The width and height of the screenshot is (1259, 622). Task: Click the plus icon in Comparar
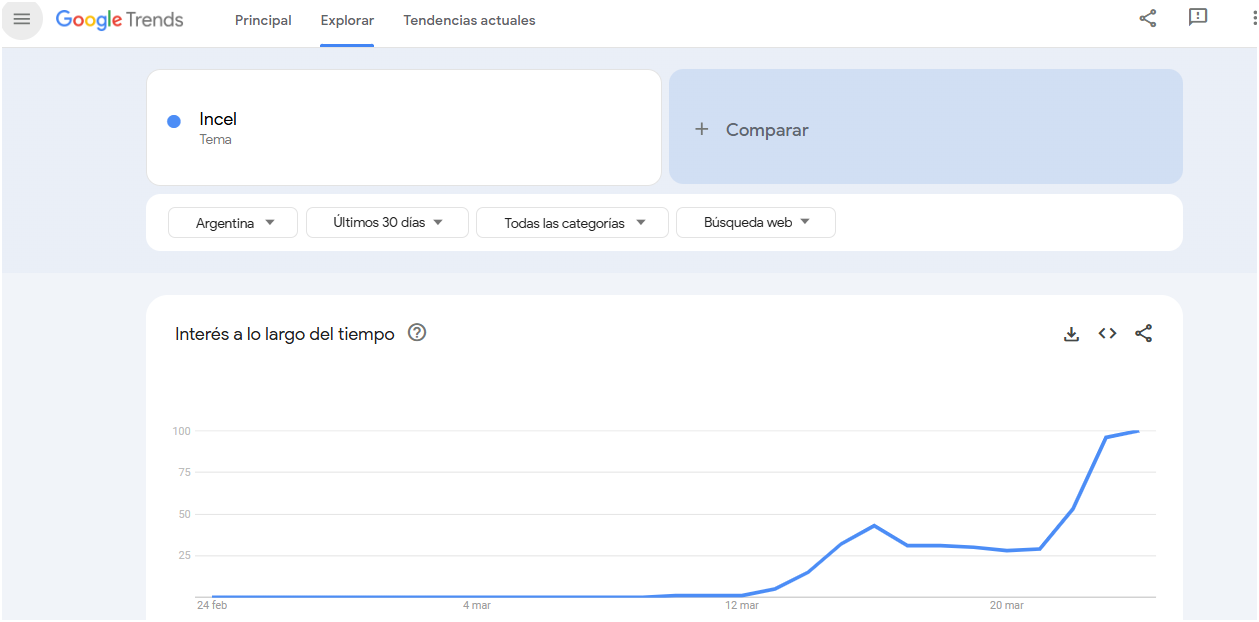(x=702, y=129)
